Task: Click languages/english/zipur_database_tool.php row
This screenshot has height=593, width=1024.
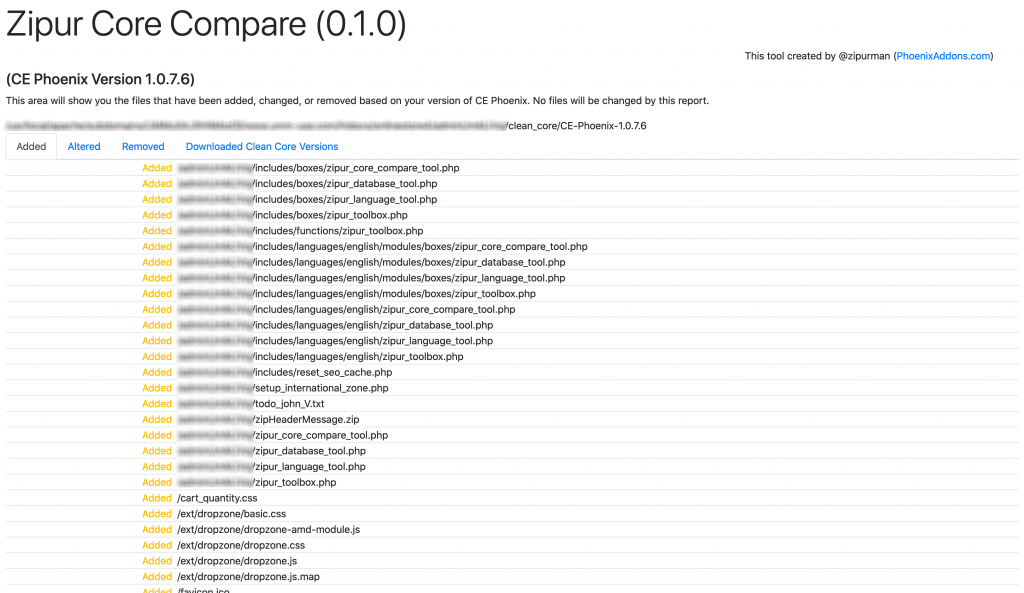Action: [x=512, y=325]
